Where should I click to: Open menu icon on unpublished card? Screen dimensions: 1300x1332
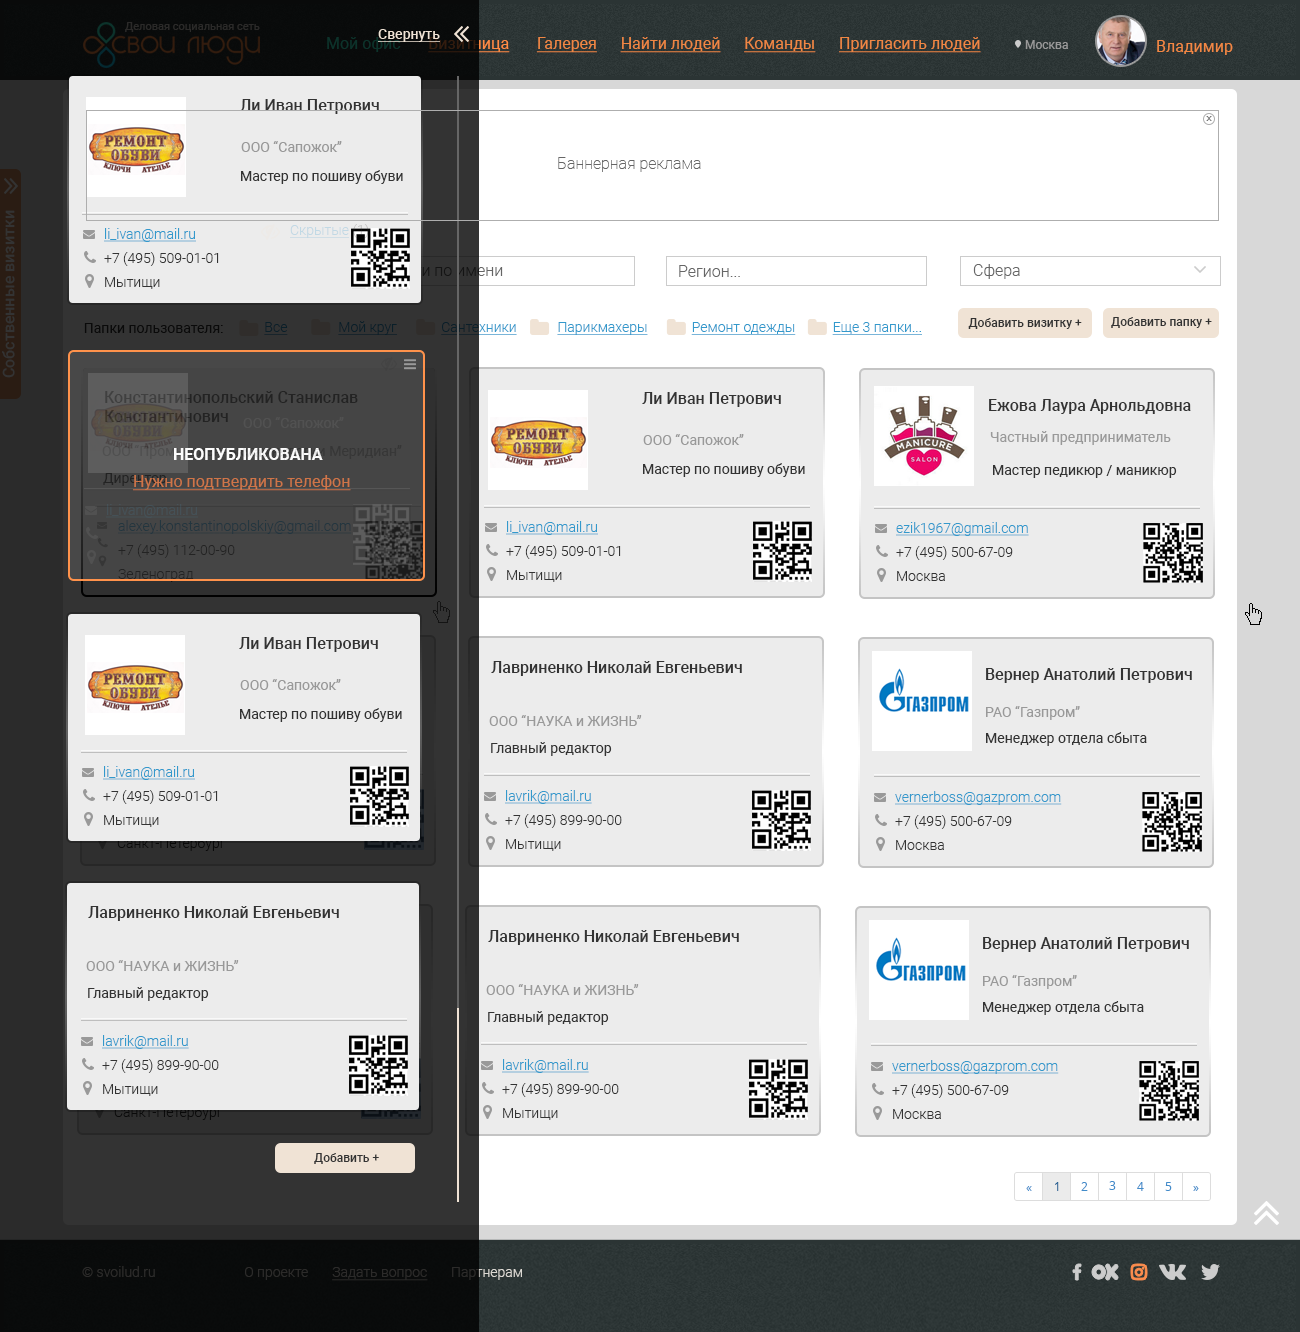click(x=410, y=365)
